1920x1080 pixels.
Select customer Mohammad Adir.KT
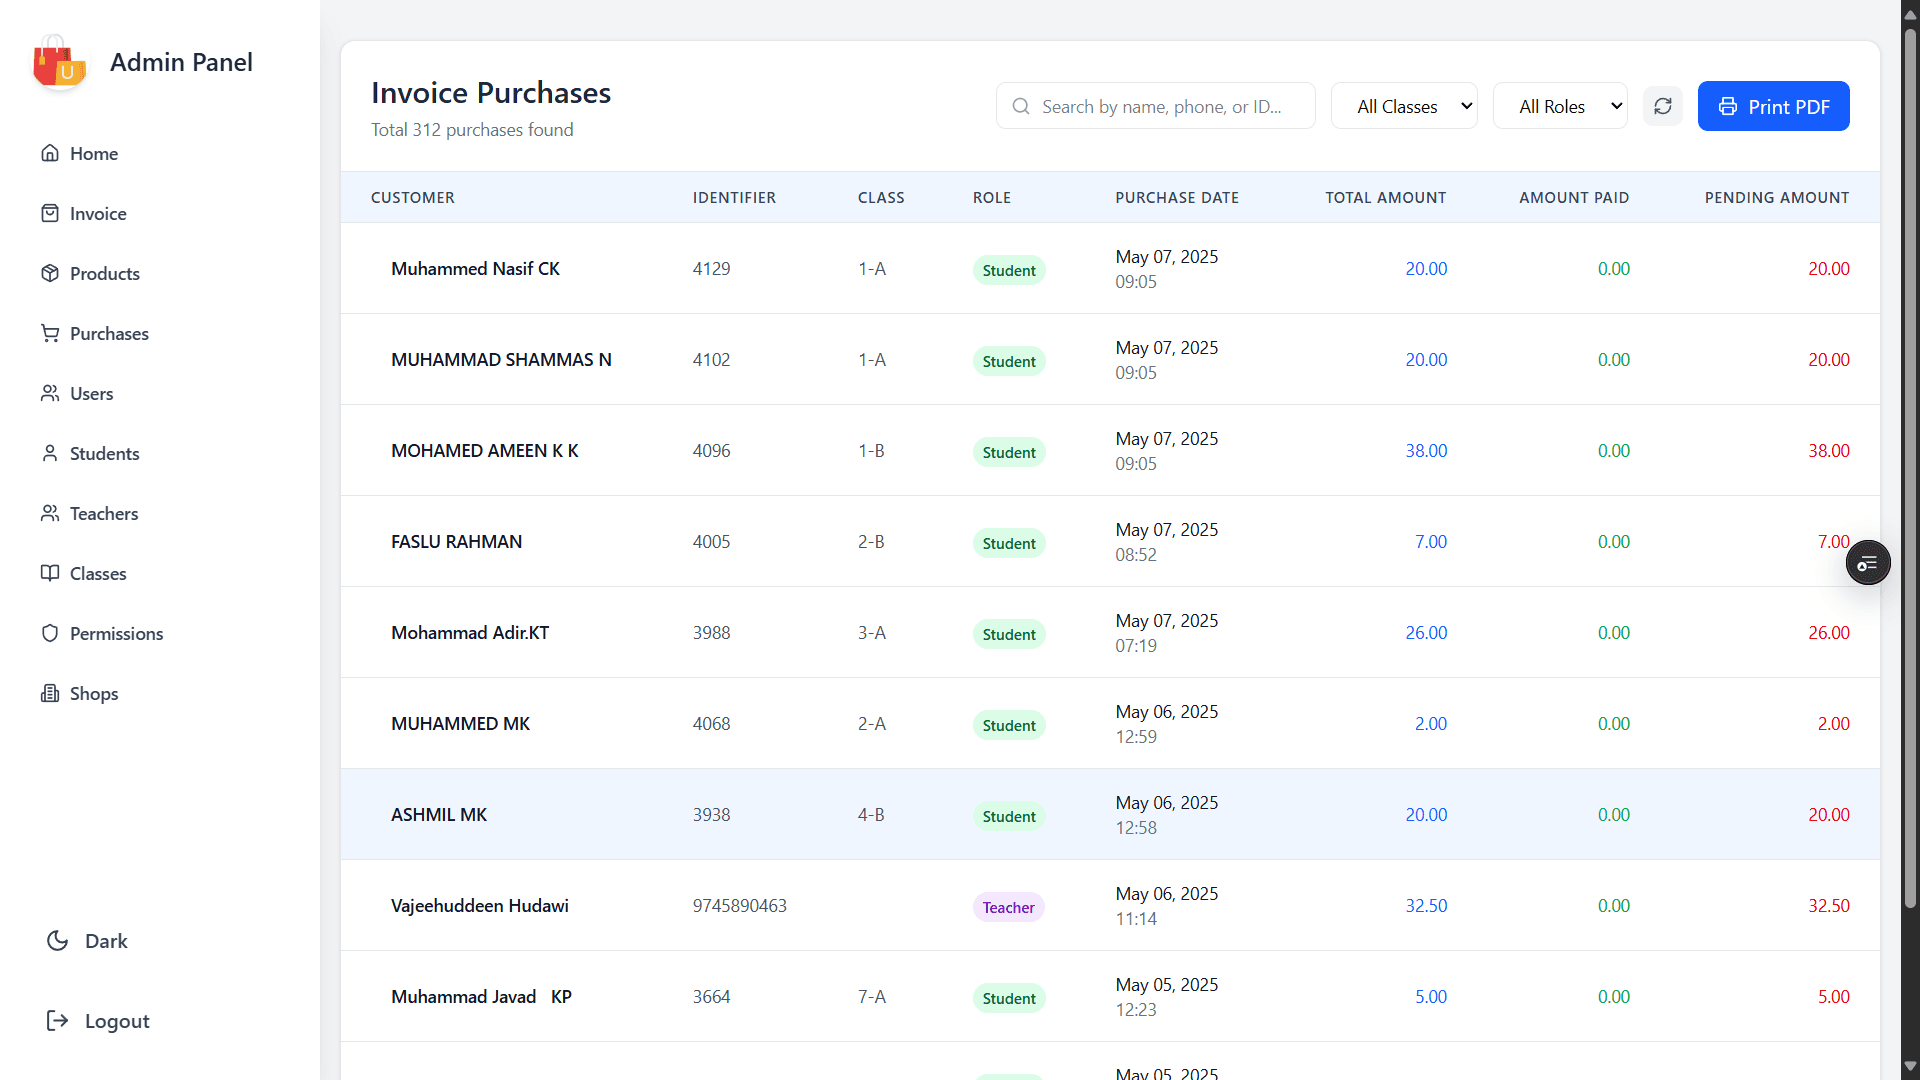pos(470,632)
